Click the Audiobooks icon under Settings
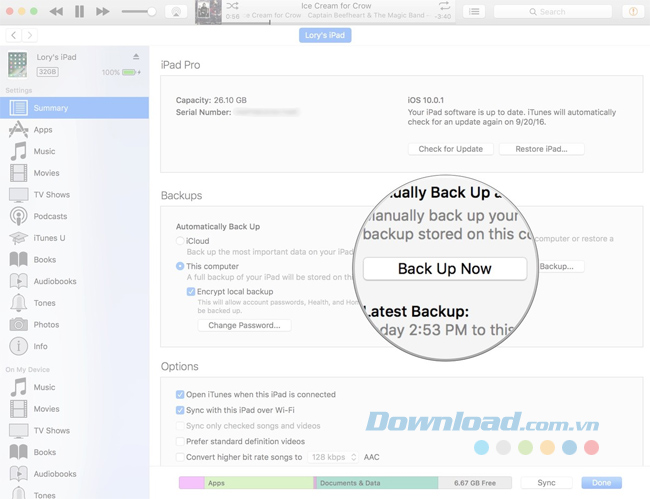The height and width of the screenshot is (499, 650). tap(19, 281)
